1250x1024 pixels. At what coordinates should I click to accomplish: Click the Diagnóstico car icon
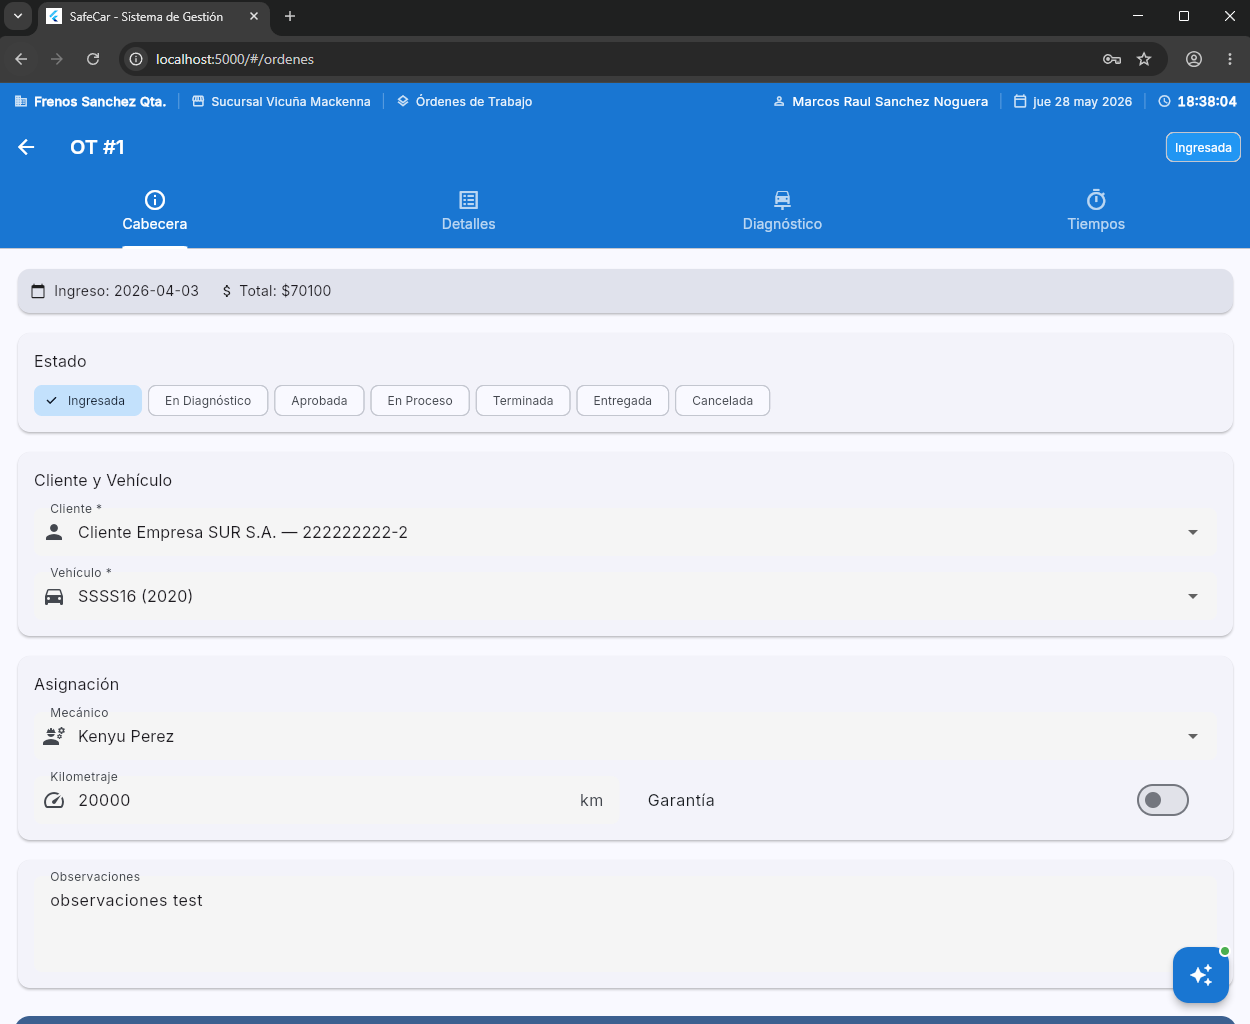[x=782, y=199]
